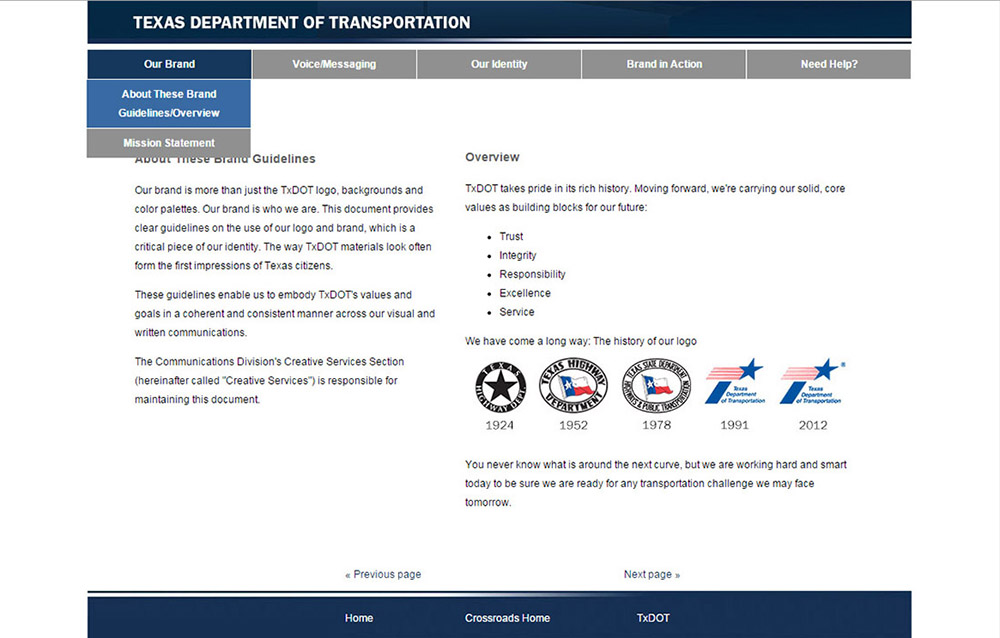Follow the Next page link
The height and width of the screenshot is (638, 1000).
click(x=652, y=574)
